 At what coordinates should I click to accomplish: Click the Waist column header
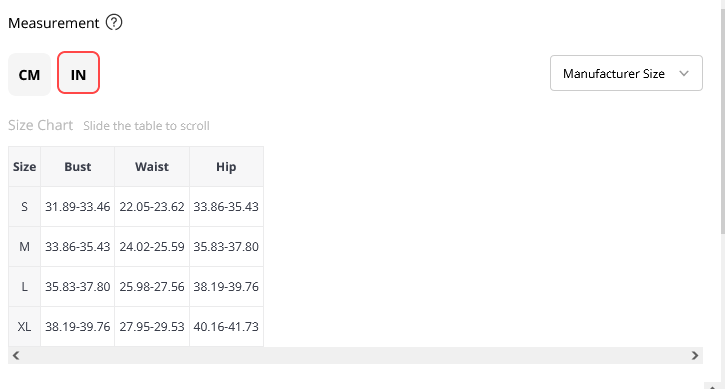coord(152,167)
